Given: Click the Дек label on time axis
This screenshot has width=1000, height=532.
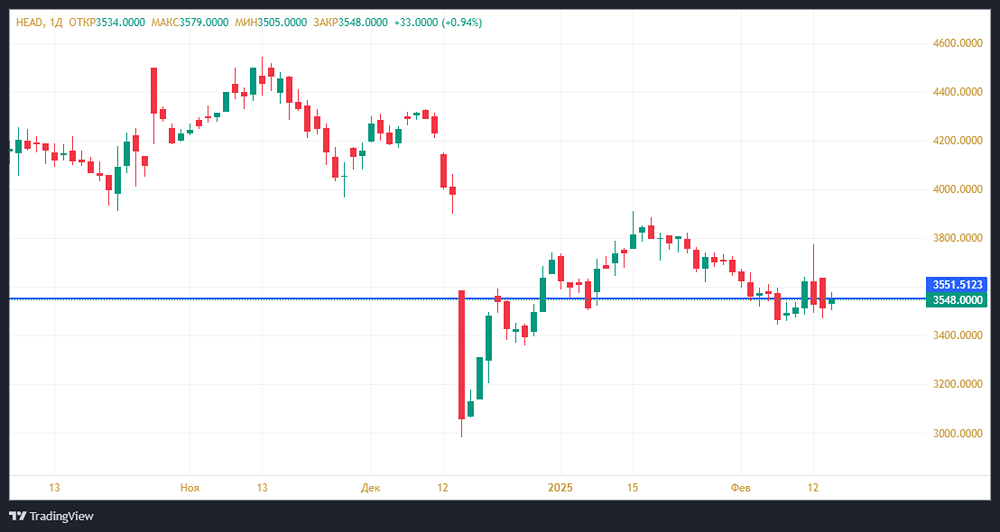Looking at the screenshot, I should click(371, 487).
